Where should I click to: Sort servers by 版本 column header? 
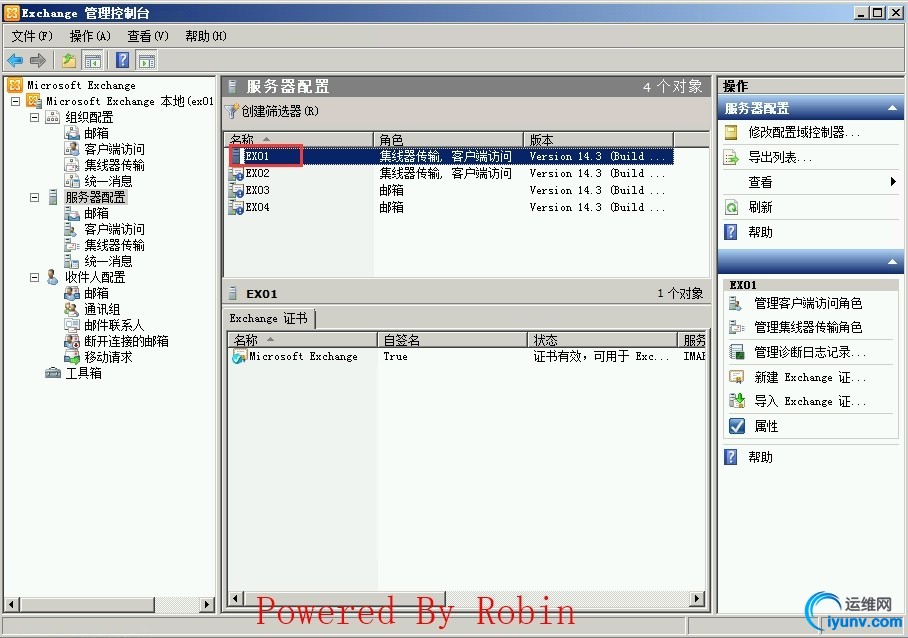599,140
